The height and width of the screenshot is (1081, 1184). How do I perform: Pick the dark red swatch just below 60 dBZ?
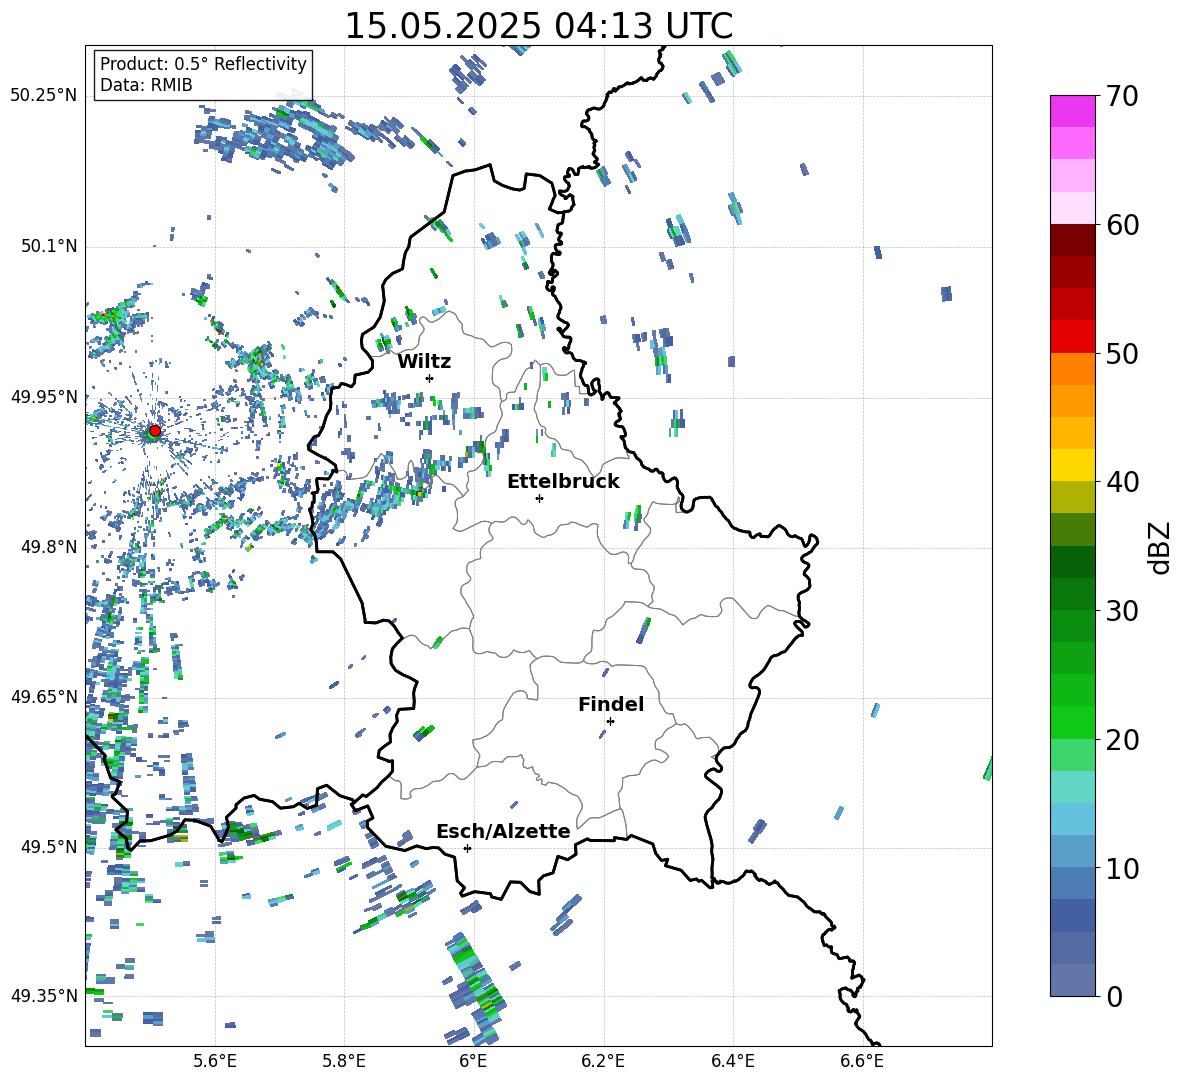tap(1073, 240)
